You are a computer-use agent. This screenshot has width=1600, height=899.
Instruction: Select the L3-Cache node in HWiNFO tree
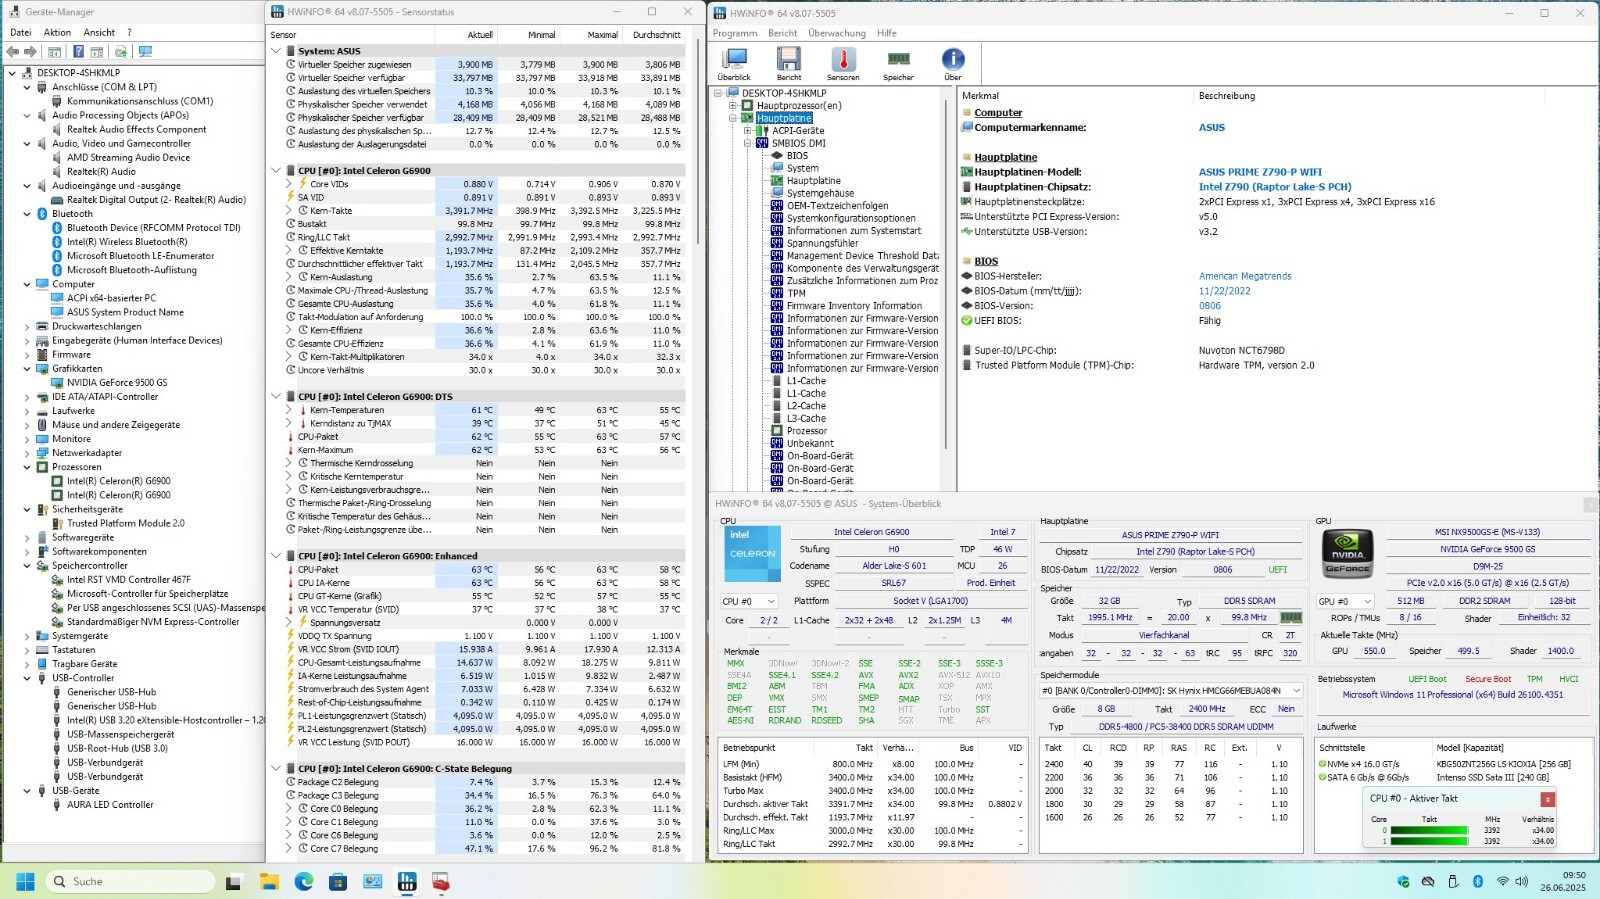click(806, 418)
